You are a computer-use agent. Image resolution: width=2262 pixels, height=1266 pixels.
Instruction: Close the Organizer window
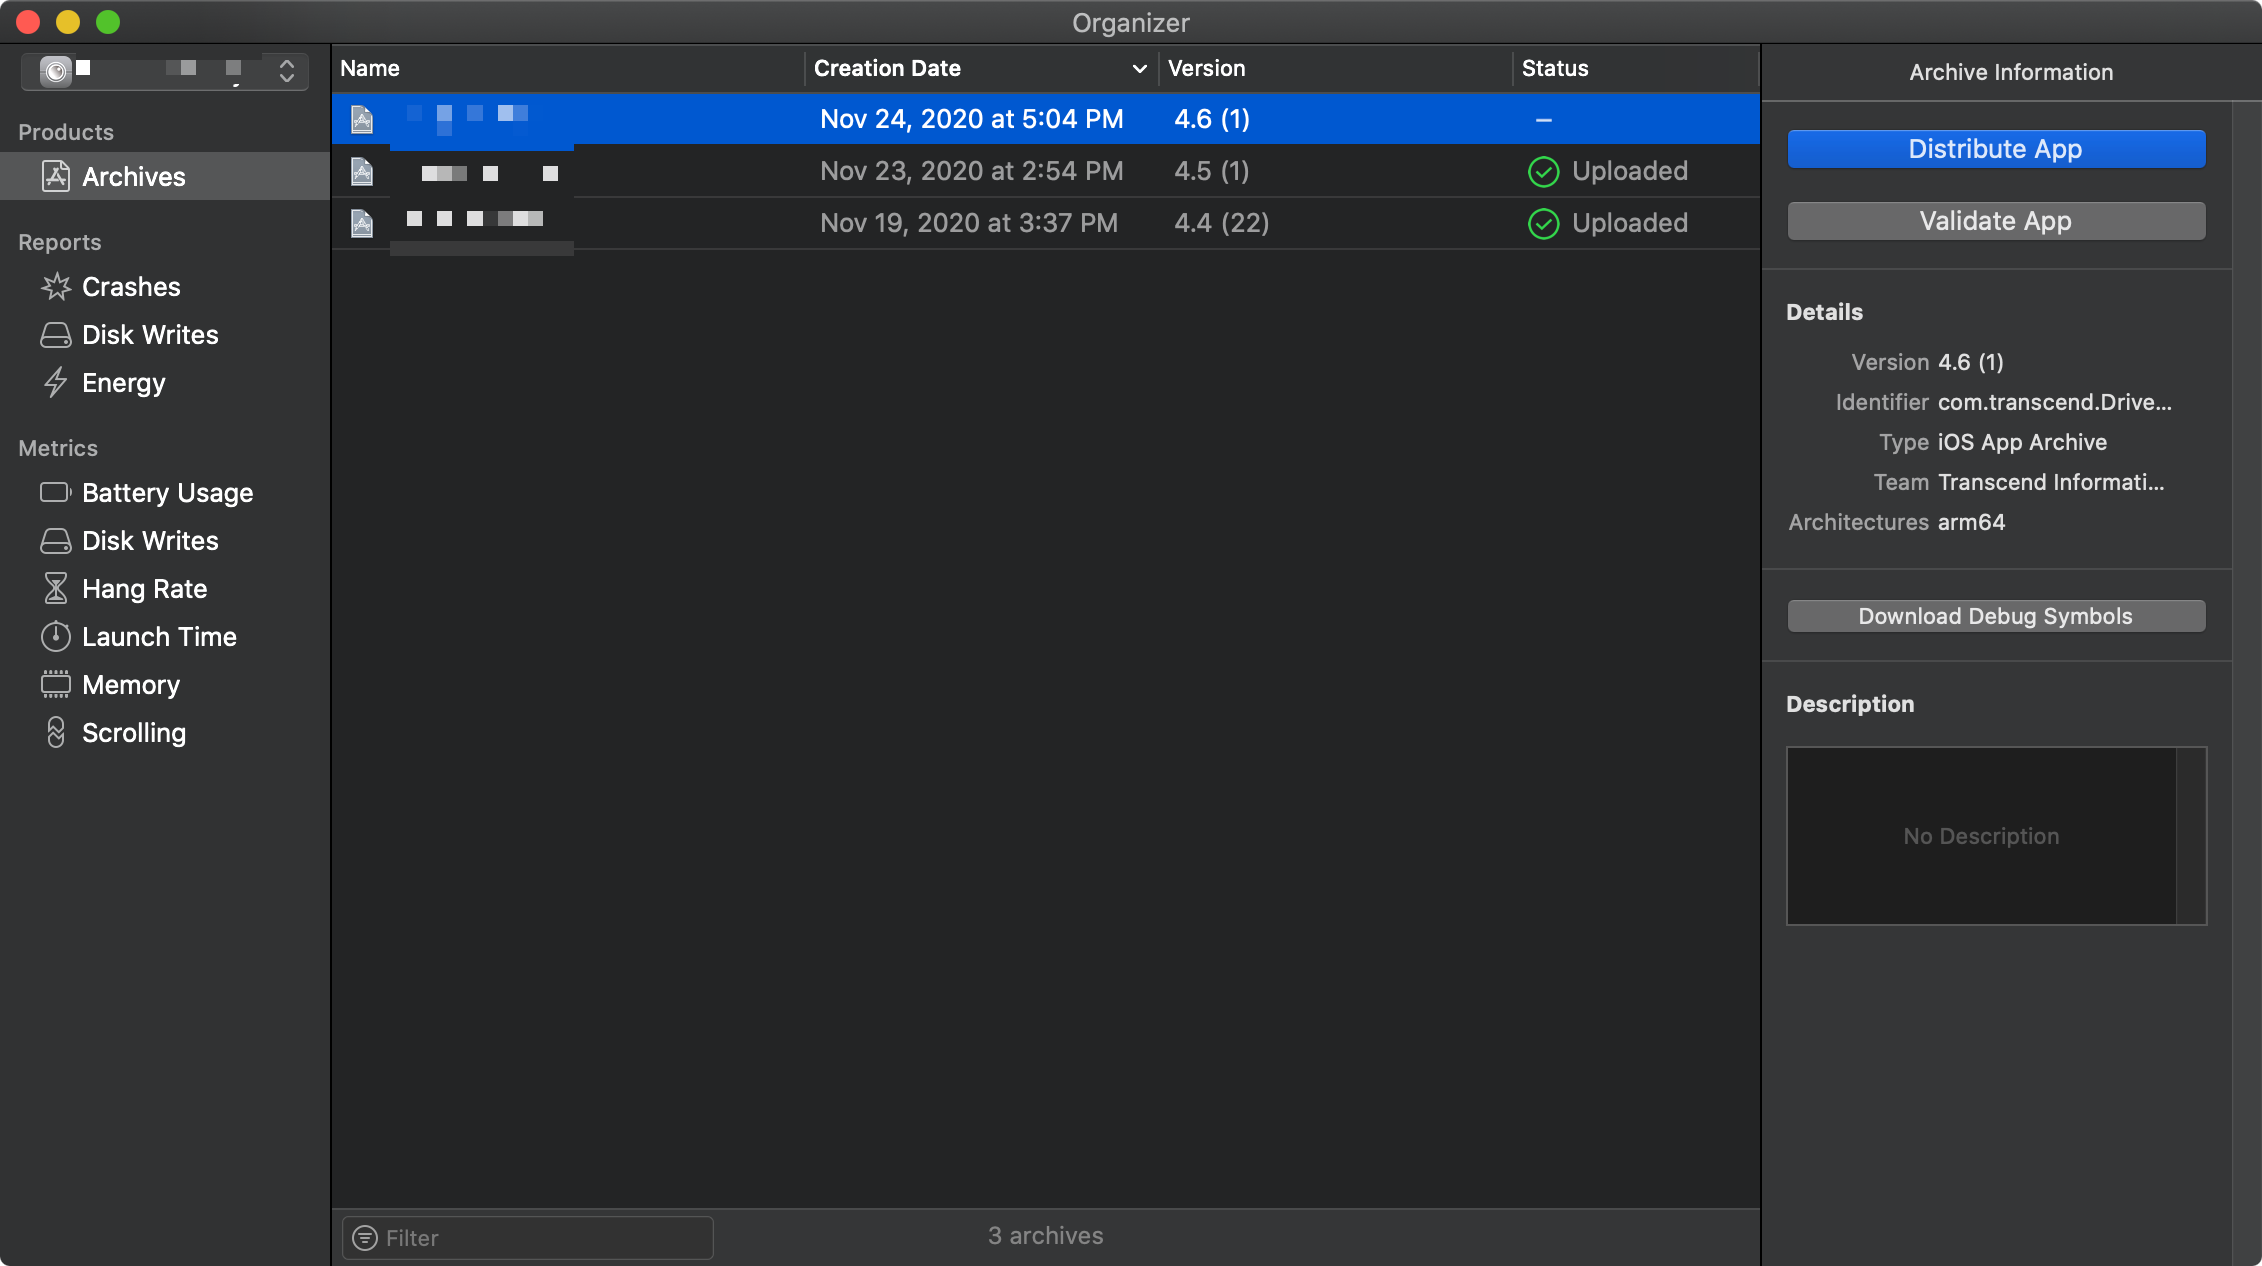tap(28, 22)
